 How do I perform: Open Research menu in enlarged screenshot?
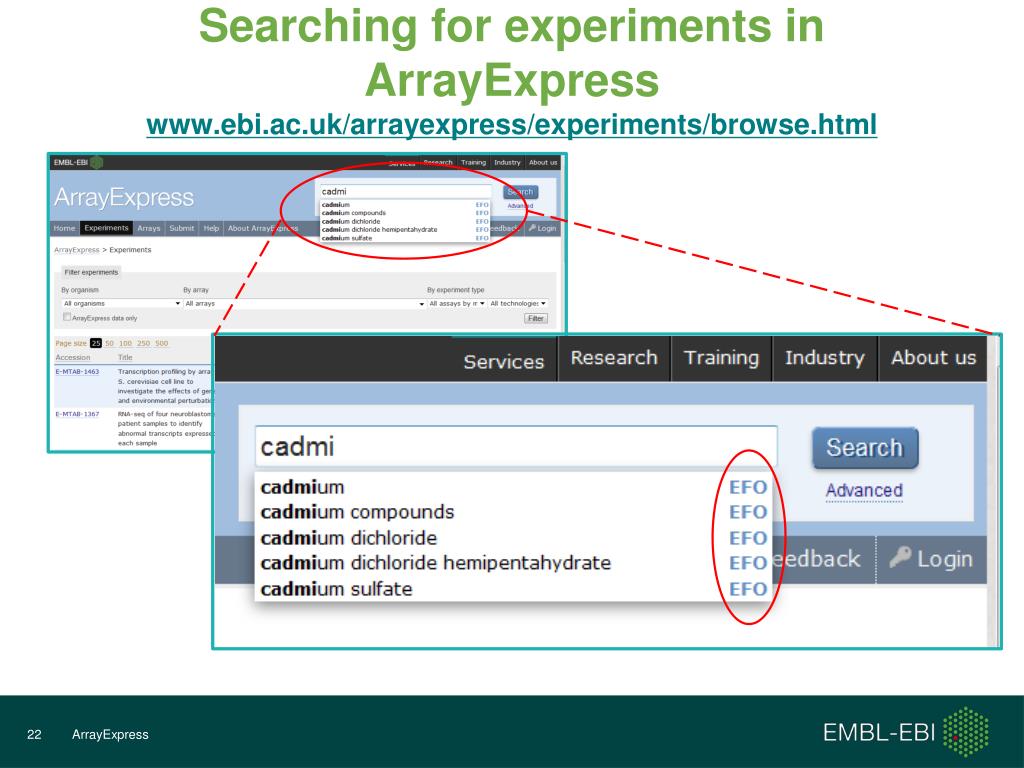click(x=614, y=357)
